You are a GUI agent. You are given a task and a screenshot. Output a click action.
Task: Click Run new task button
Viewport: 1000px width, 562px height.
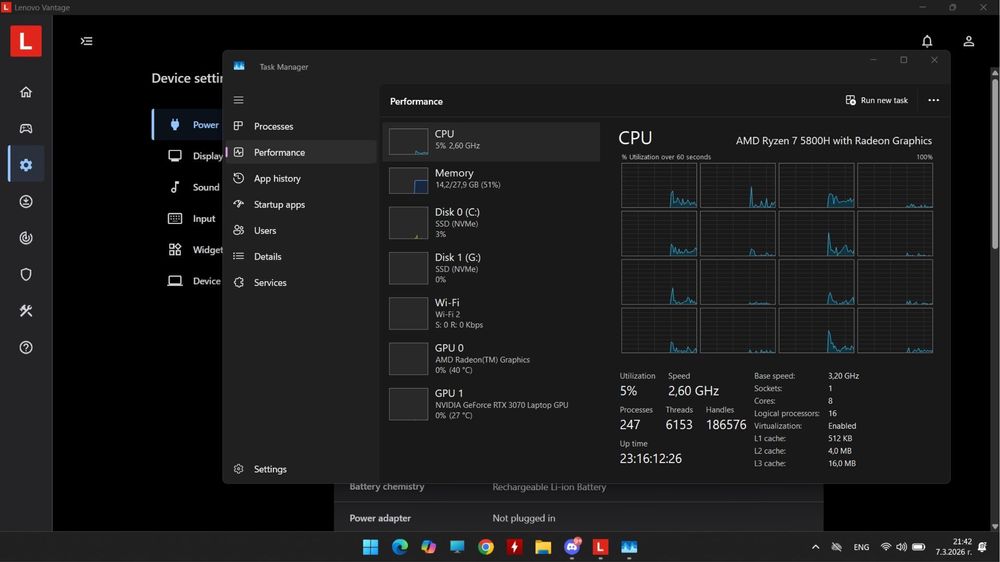coord(877,100)
